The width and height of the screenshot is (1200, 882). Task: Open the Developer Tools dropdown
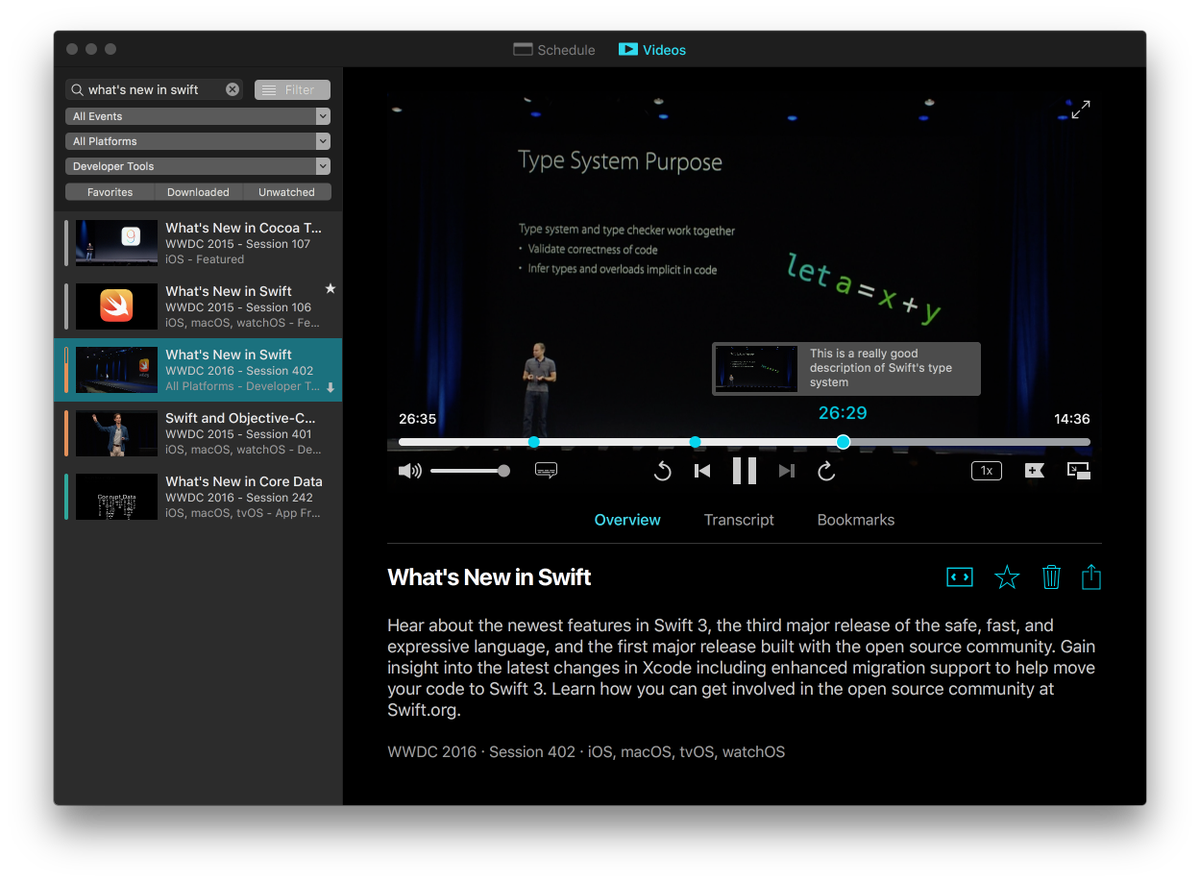[x=198, y=166]
